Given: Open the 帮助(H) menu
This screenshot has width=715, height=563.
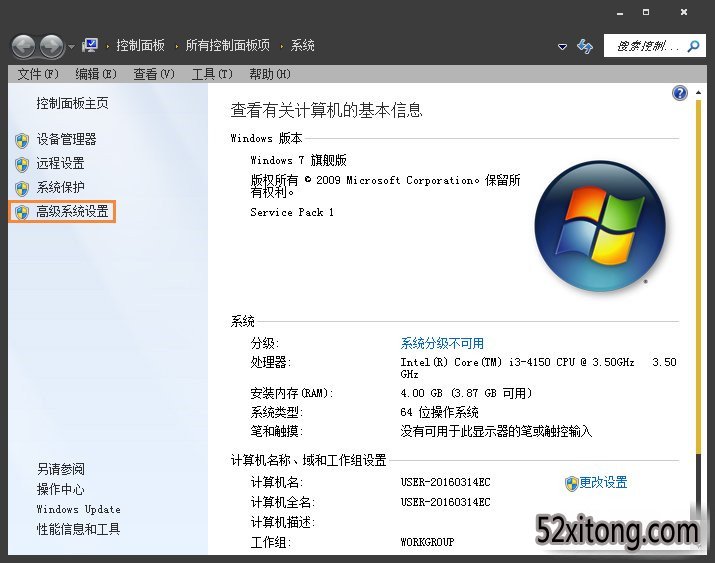Looking at the screenshot, I should click(x=269, y=74).
